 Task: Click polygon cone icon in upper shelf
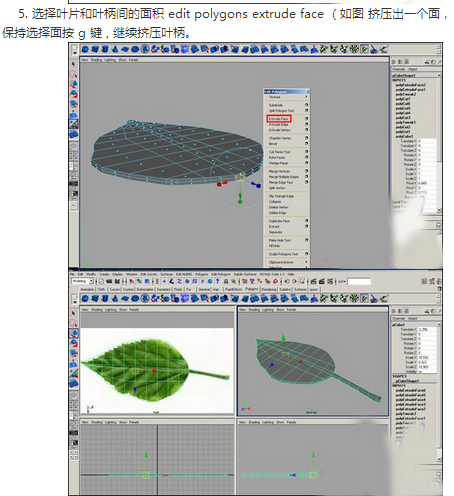click(x=115, y=49)
